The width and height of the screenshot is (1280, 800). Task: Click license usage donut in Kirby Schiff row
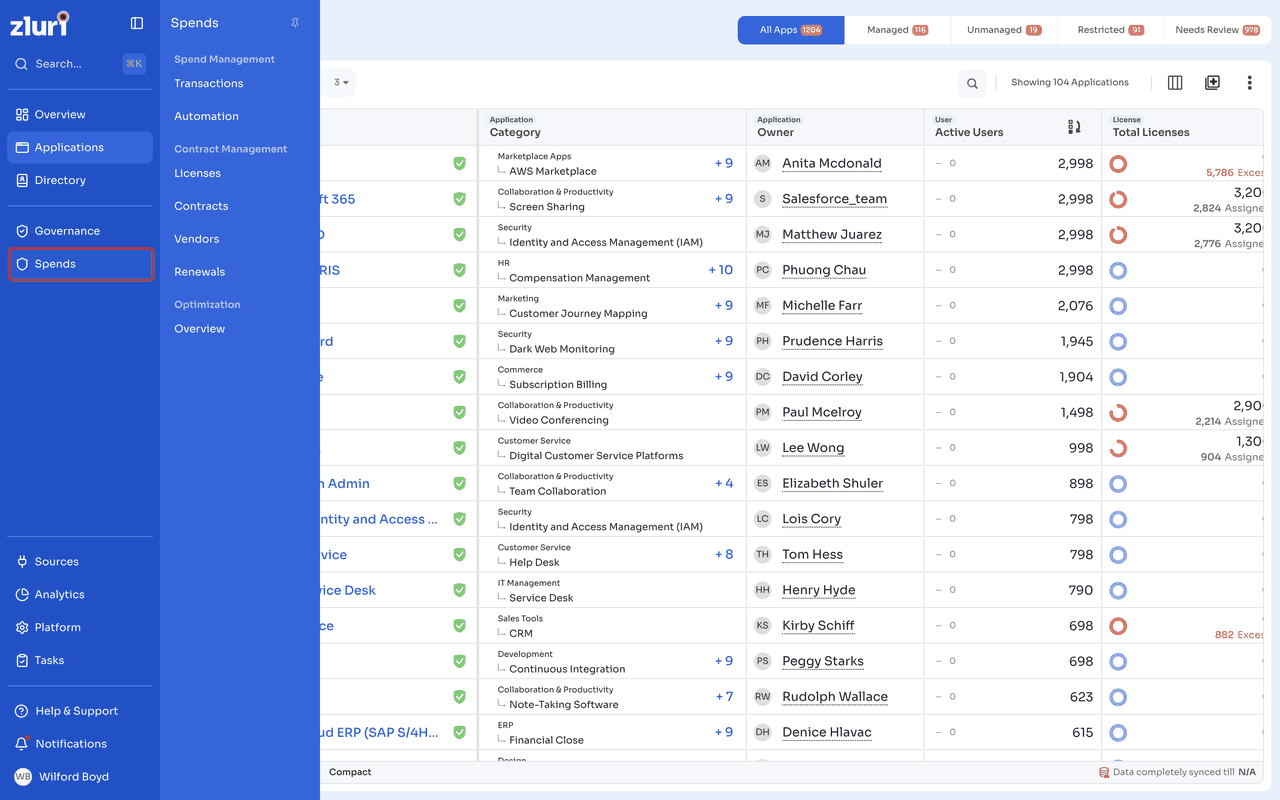tap(1118, 626)
